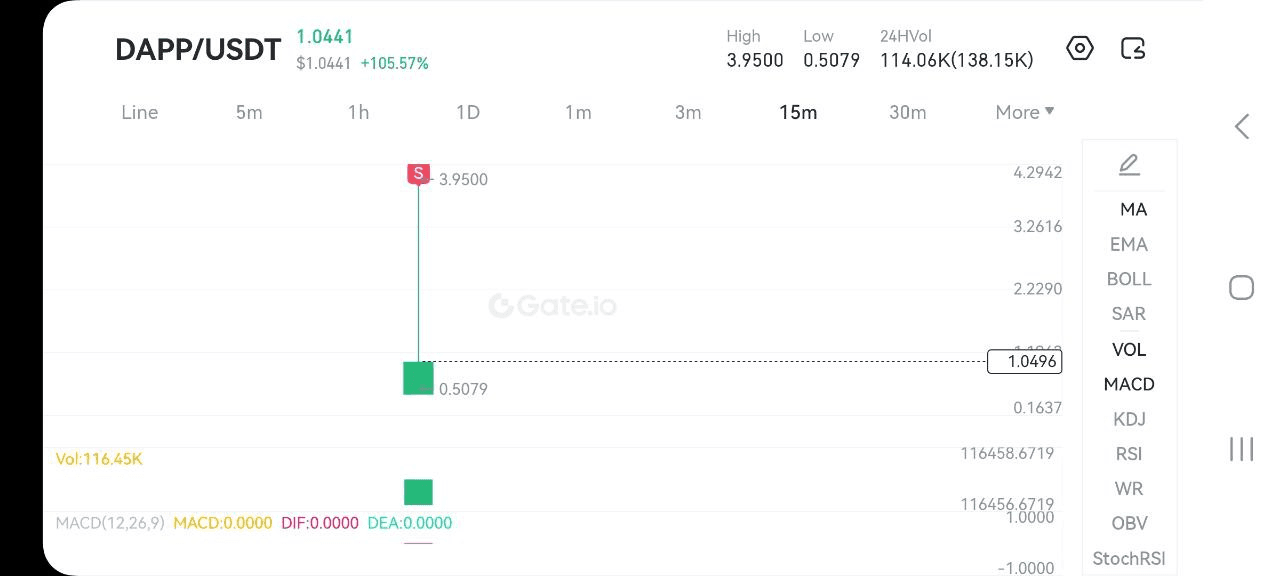Click the icon right of the settings hexagon
1280x576 pixels.
click(x=1133, y=48)
